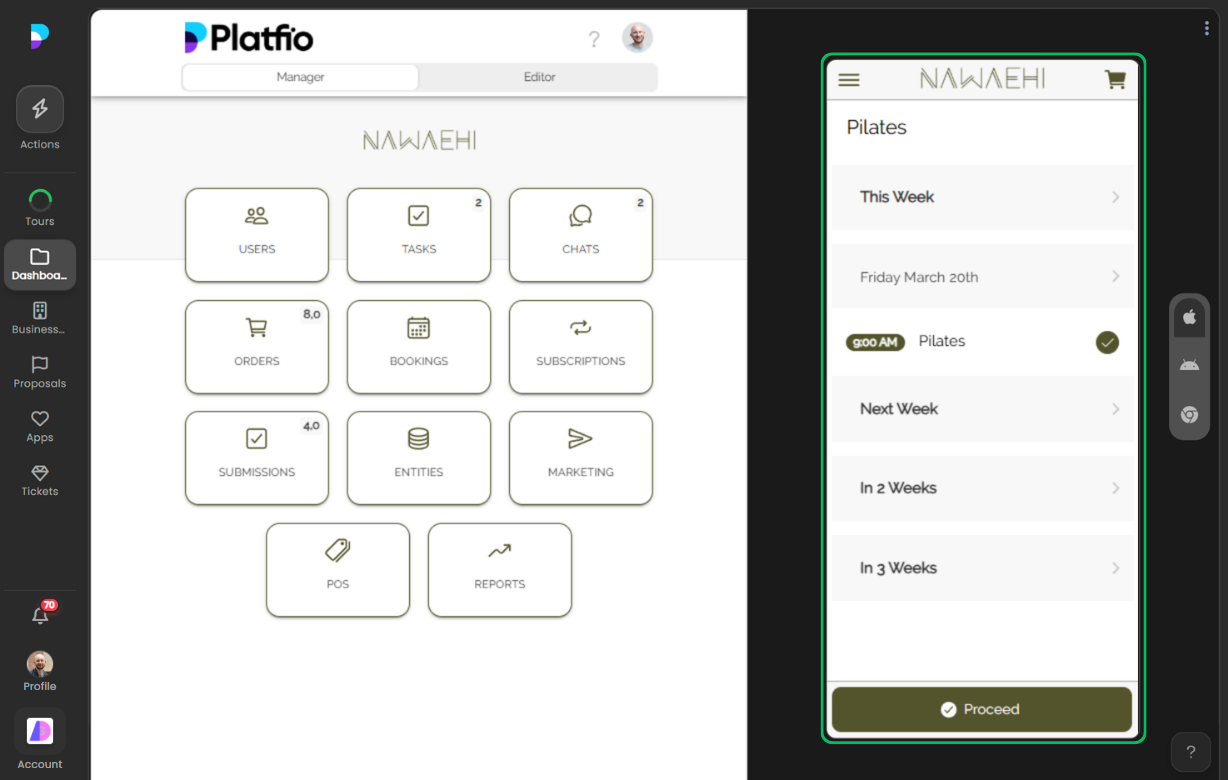Screen dimensions: 1228x780
Task: Switch preview to web browser view
Action: click(1189, 416)
